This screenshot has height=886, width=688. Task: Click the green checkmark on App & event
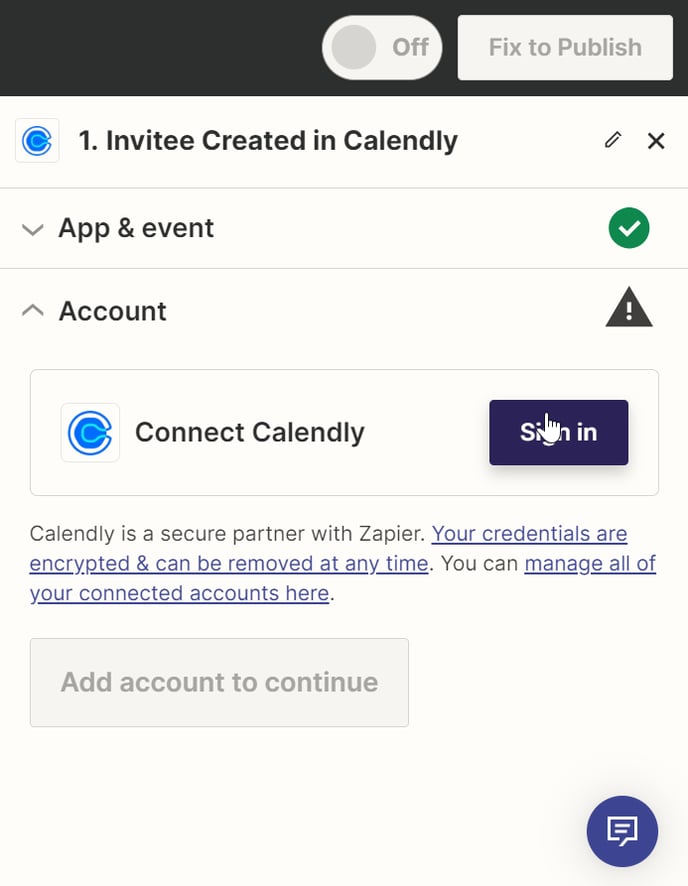629,228
